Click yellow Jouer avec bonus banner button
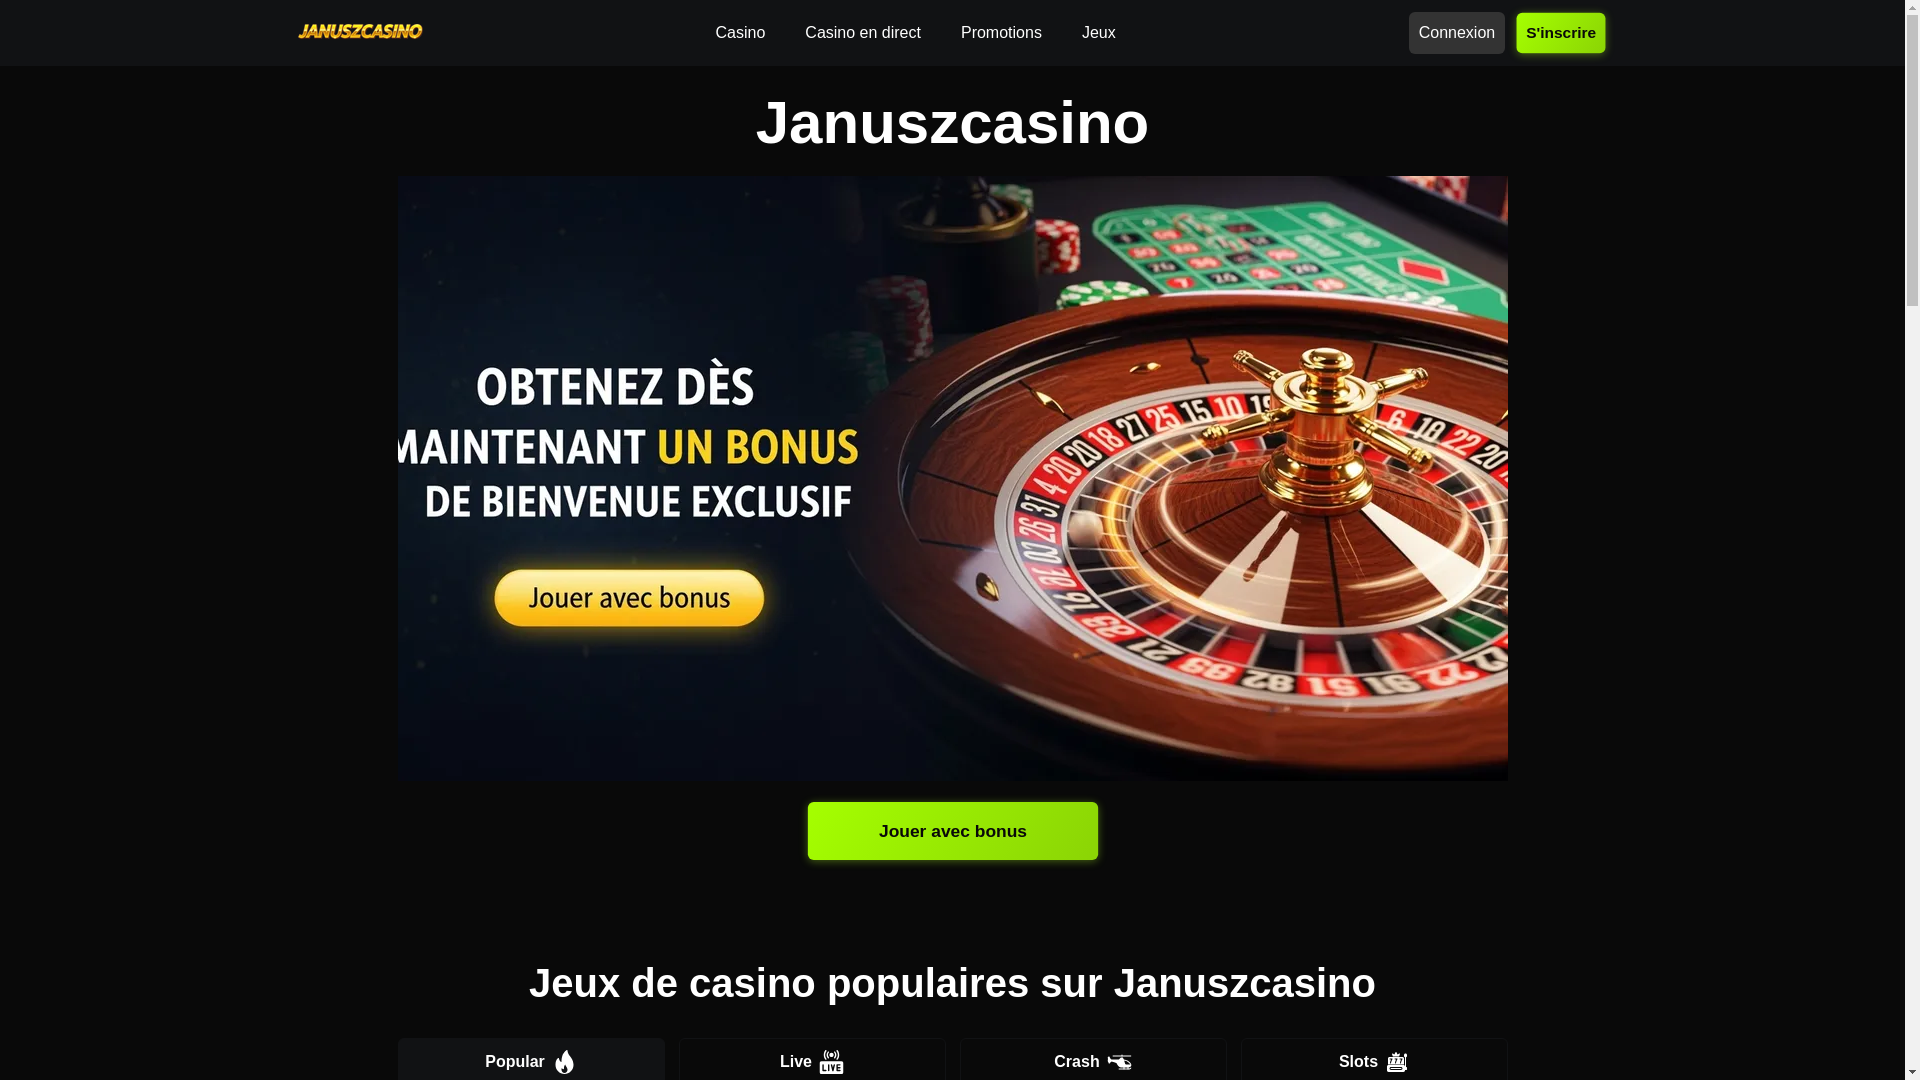The image size is (1920, 1080). (629, 598)
